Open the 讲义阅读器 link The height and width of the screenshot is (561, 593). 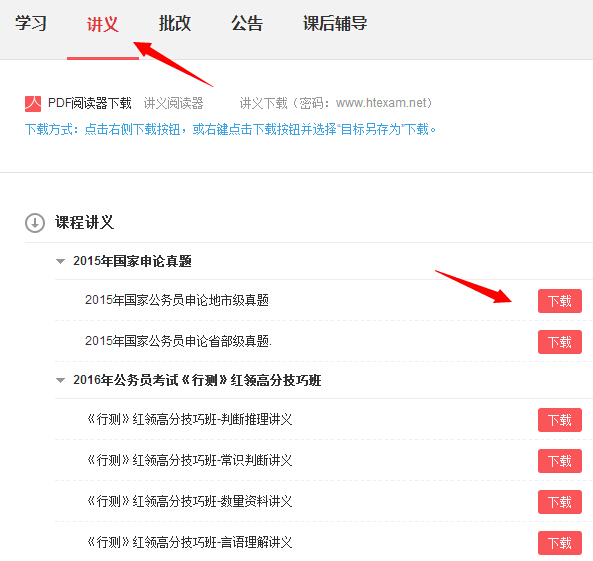[x=174, y=103]
